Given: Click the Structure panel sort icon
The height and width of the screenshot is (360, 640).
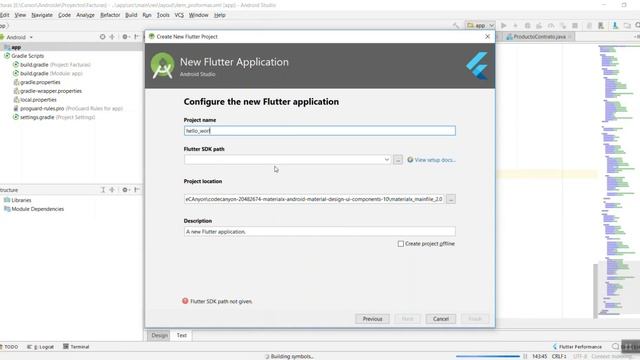Looking at the screenshot, I should point(103,190).
